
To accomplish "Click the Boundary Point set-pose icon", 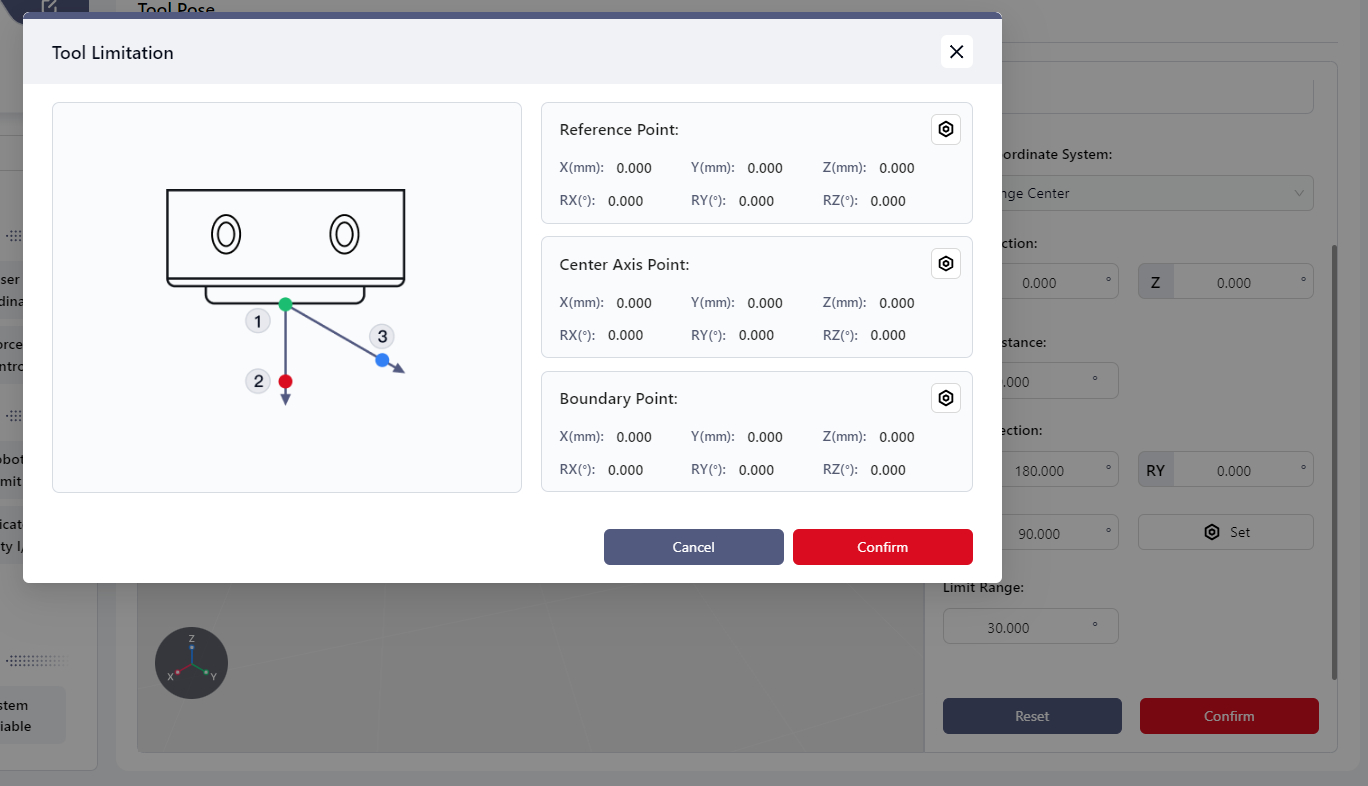I will (x=946, y=398).
